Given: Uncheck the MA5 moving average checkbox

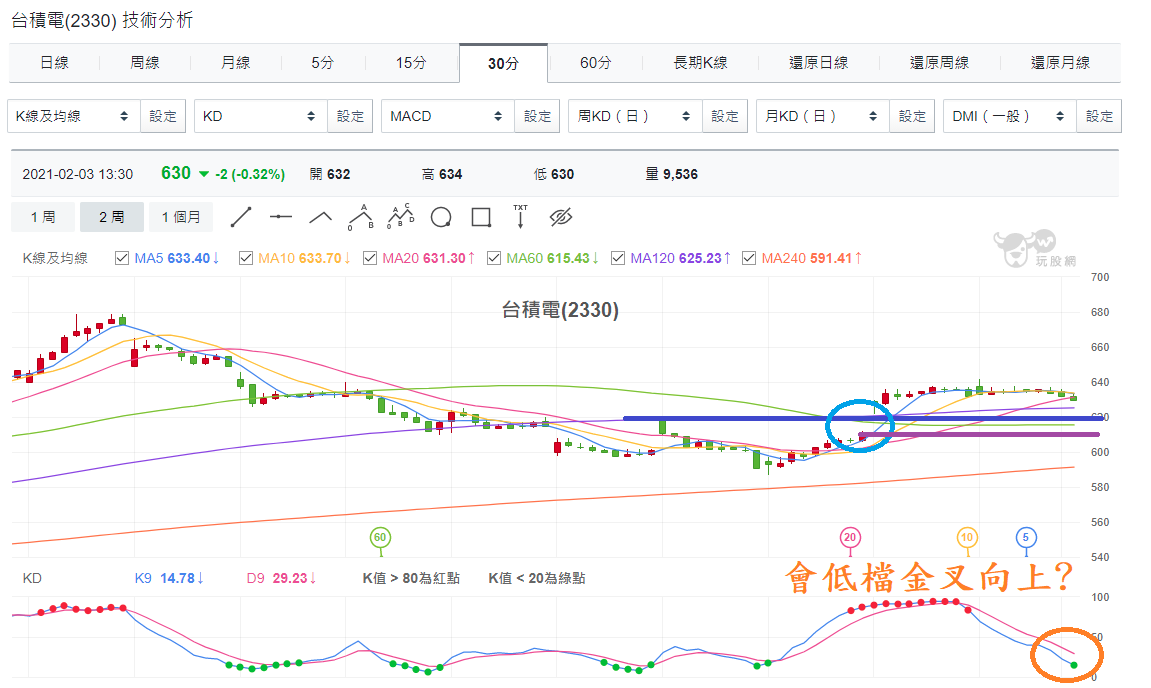Looking at the screenshot, I should tap(122, 258).
